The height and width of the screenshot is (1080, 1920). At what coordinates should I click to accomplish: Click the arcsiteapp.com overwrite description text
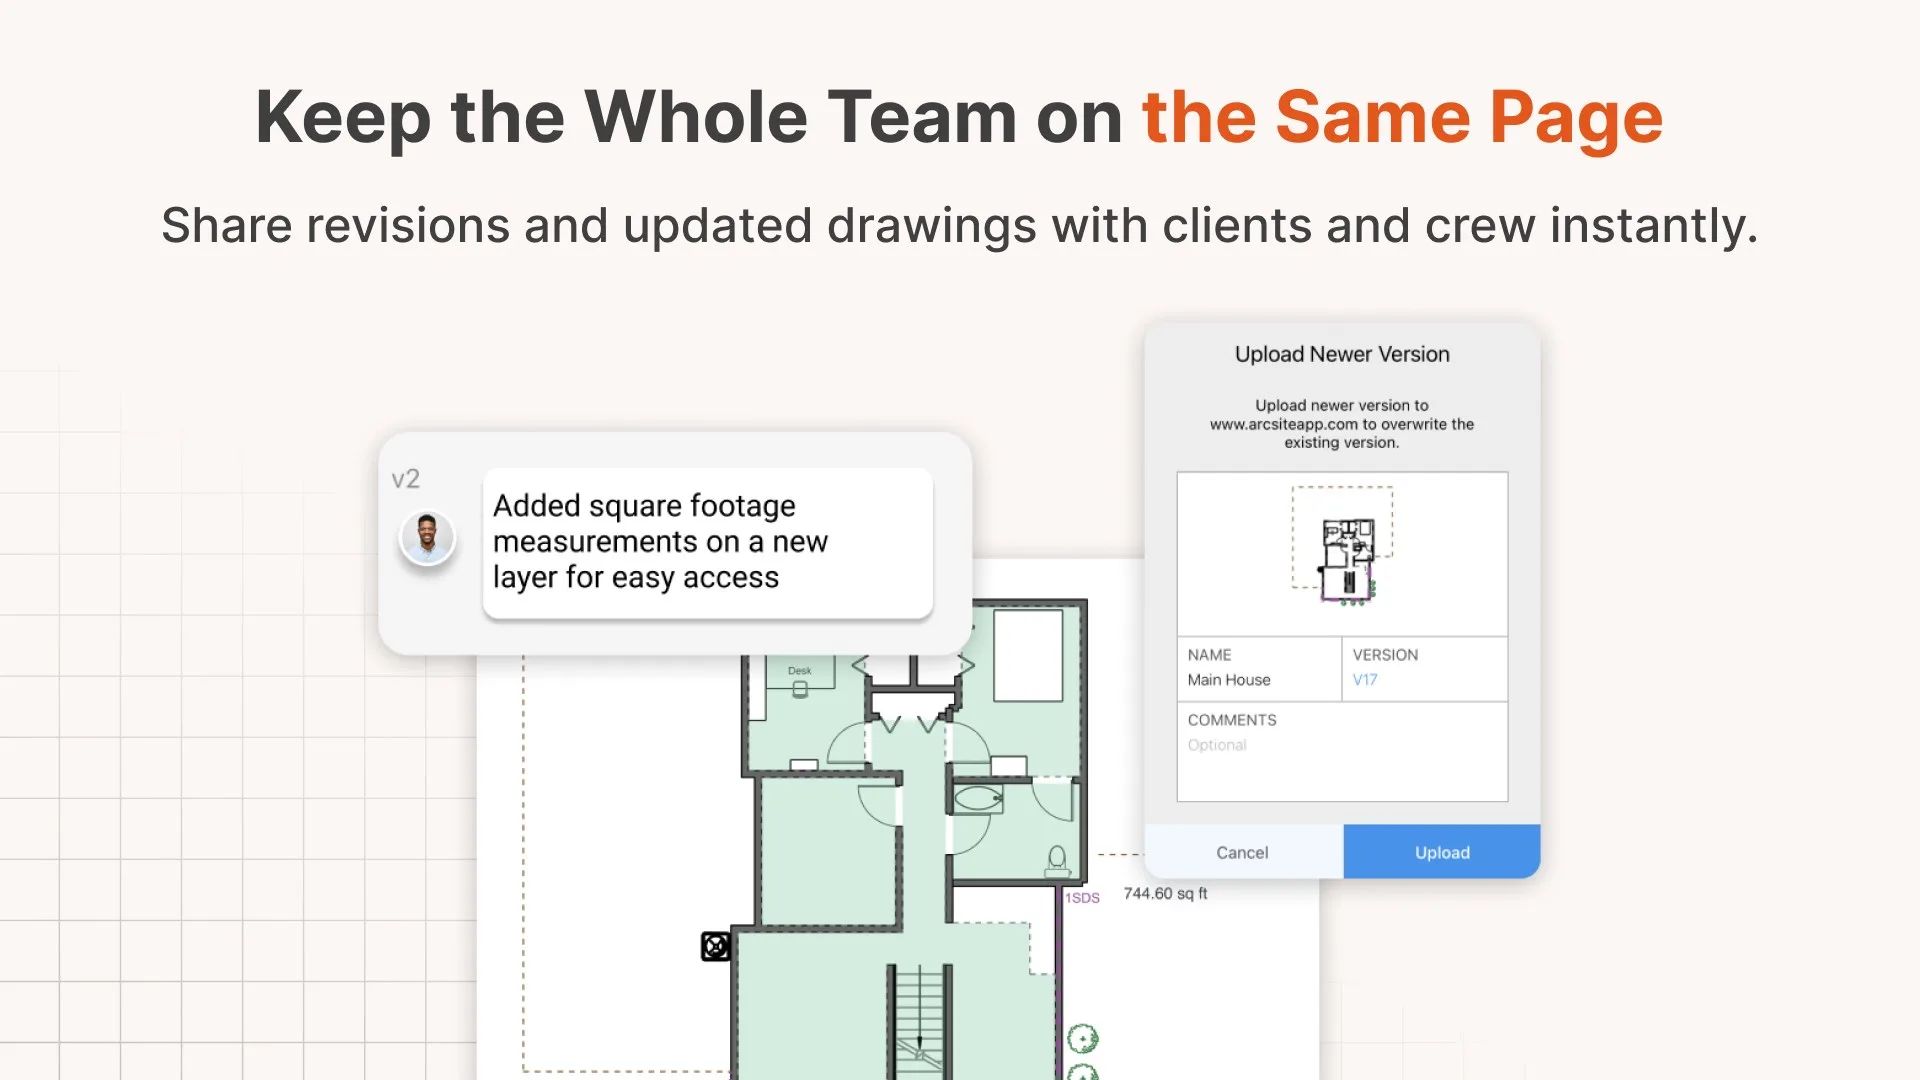[x=1342, y=424]
